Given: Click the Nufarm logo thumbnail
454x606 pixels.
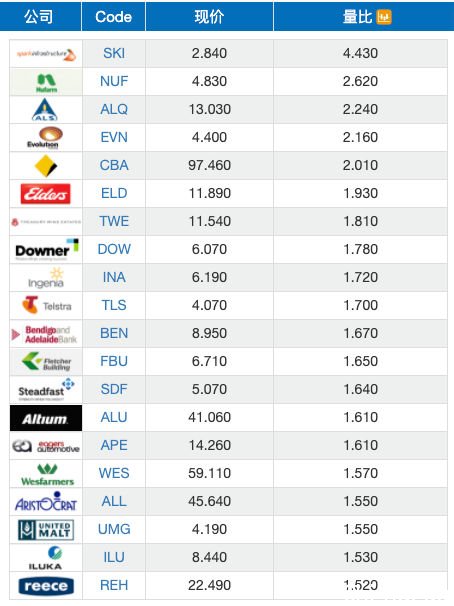Looking at the screenshot, I should point(46,83).
